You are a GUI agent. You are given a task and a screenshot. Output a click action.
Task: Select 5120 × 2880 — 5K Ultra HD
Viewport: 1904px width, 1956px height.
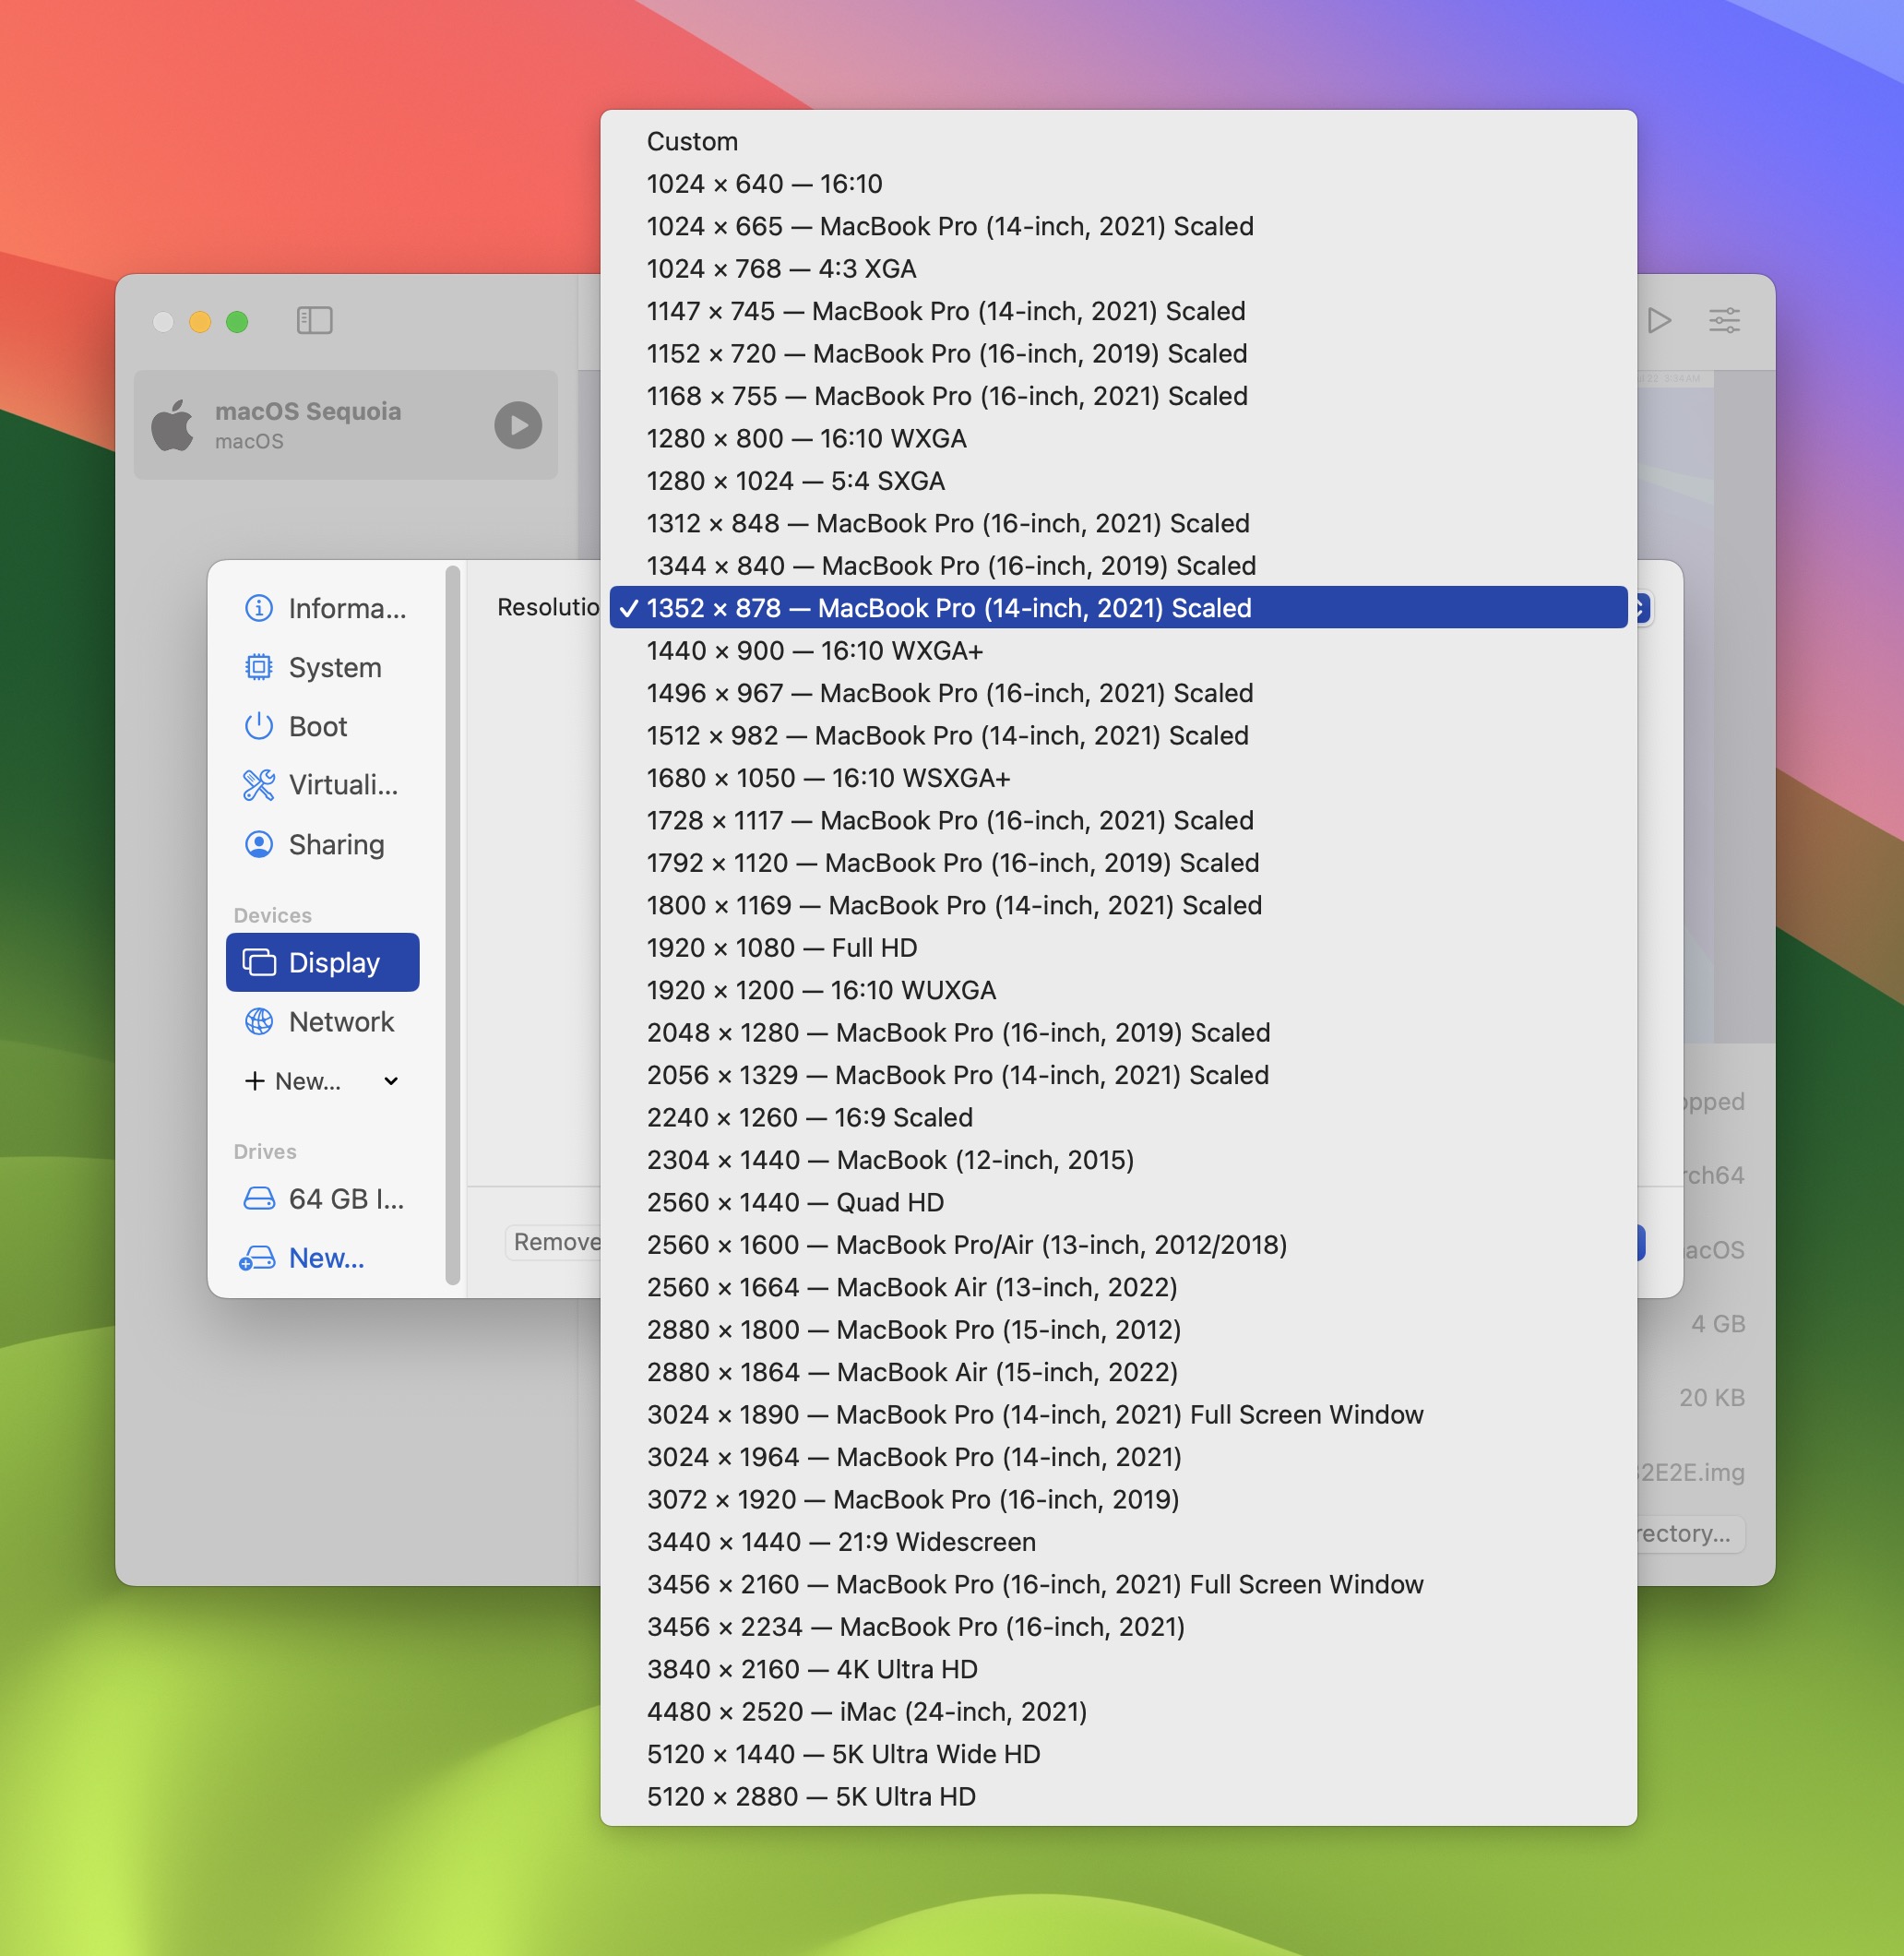[1118, 1796]
